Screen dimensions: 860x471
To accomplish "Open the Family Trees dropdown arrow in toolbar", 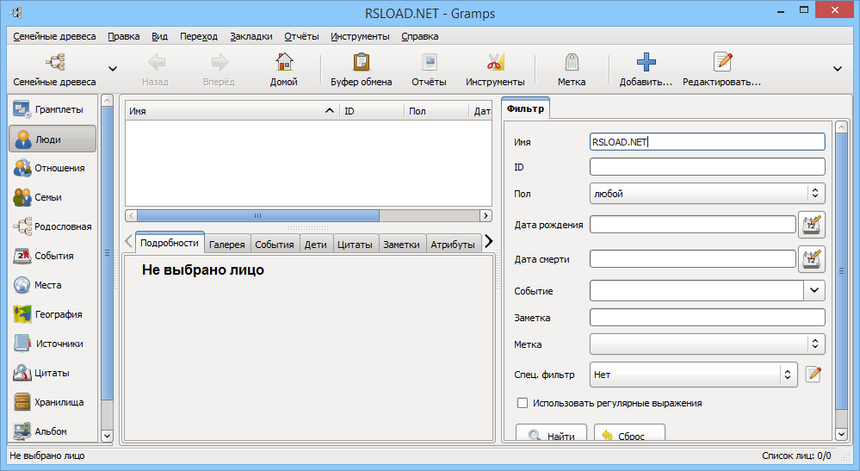I will [x=112, y=69].
